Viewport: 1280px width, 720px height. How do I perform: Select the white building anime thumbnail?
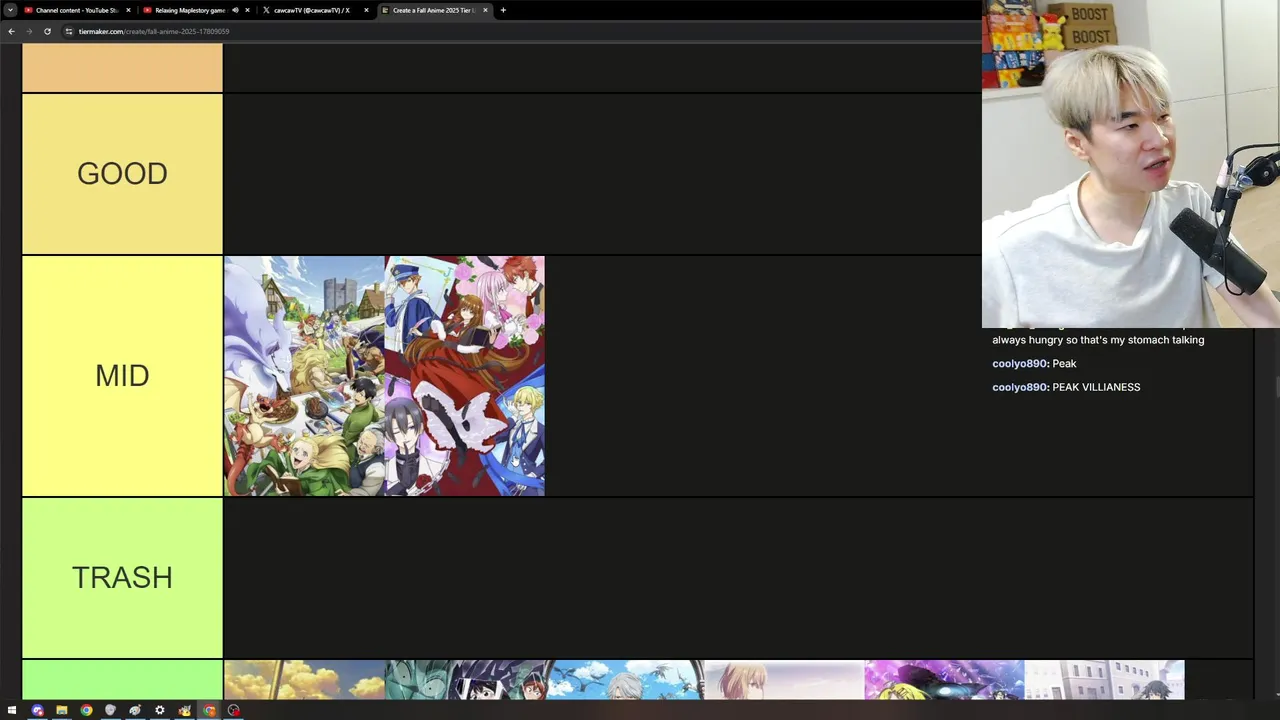pyautogui.click(x=1105, y=680)
